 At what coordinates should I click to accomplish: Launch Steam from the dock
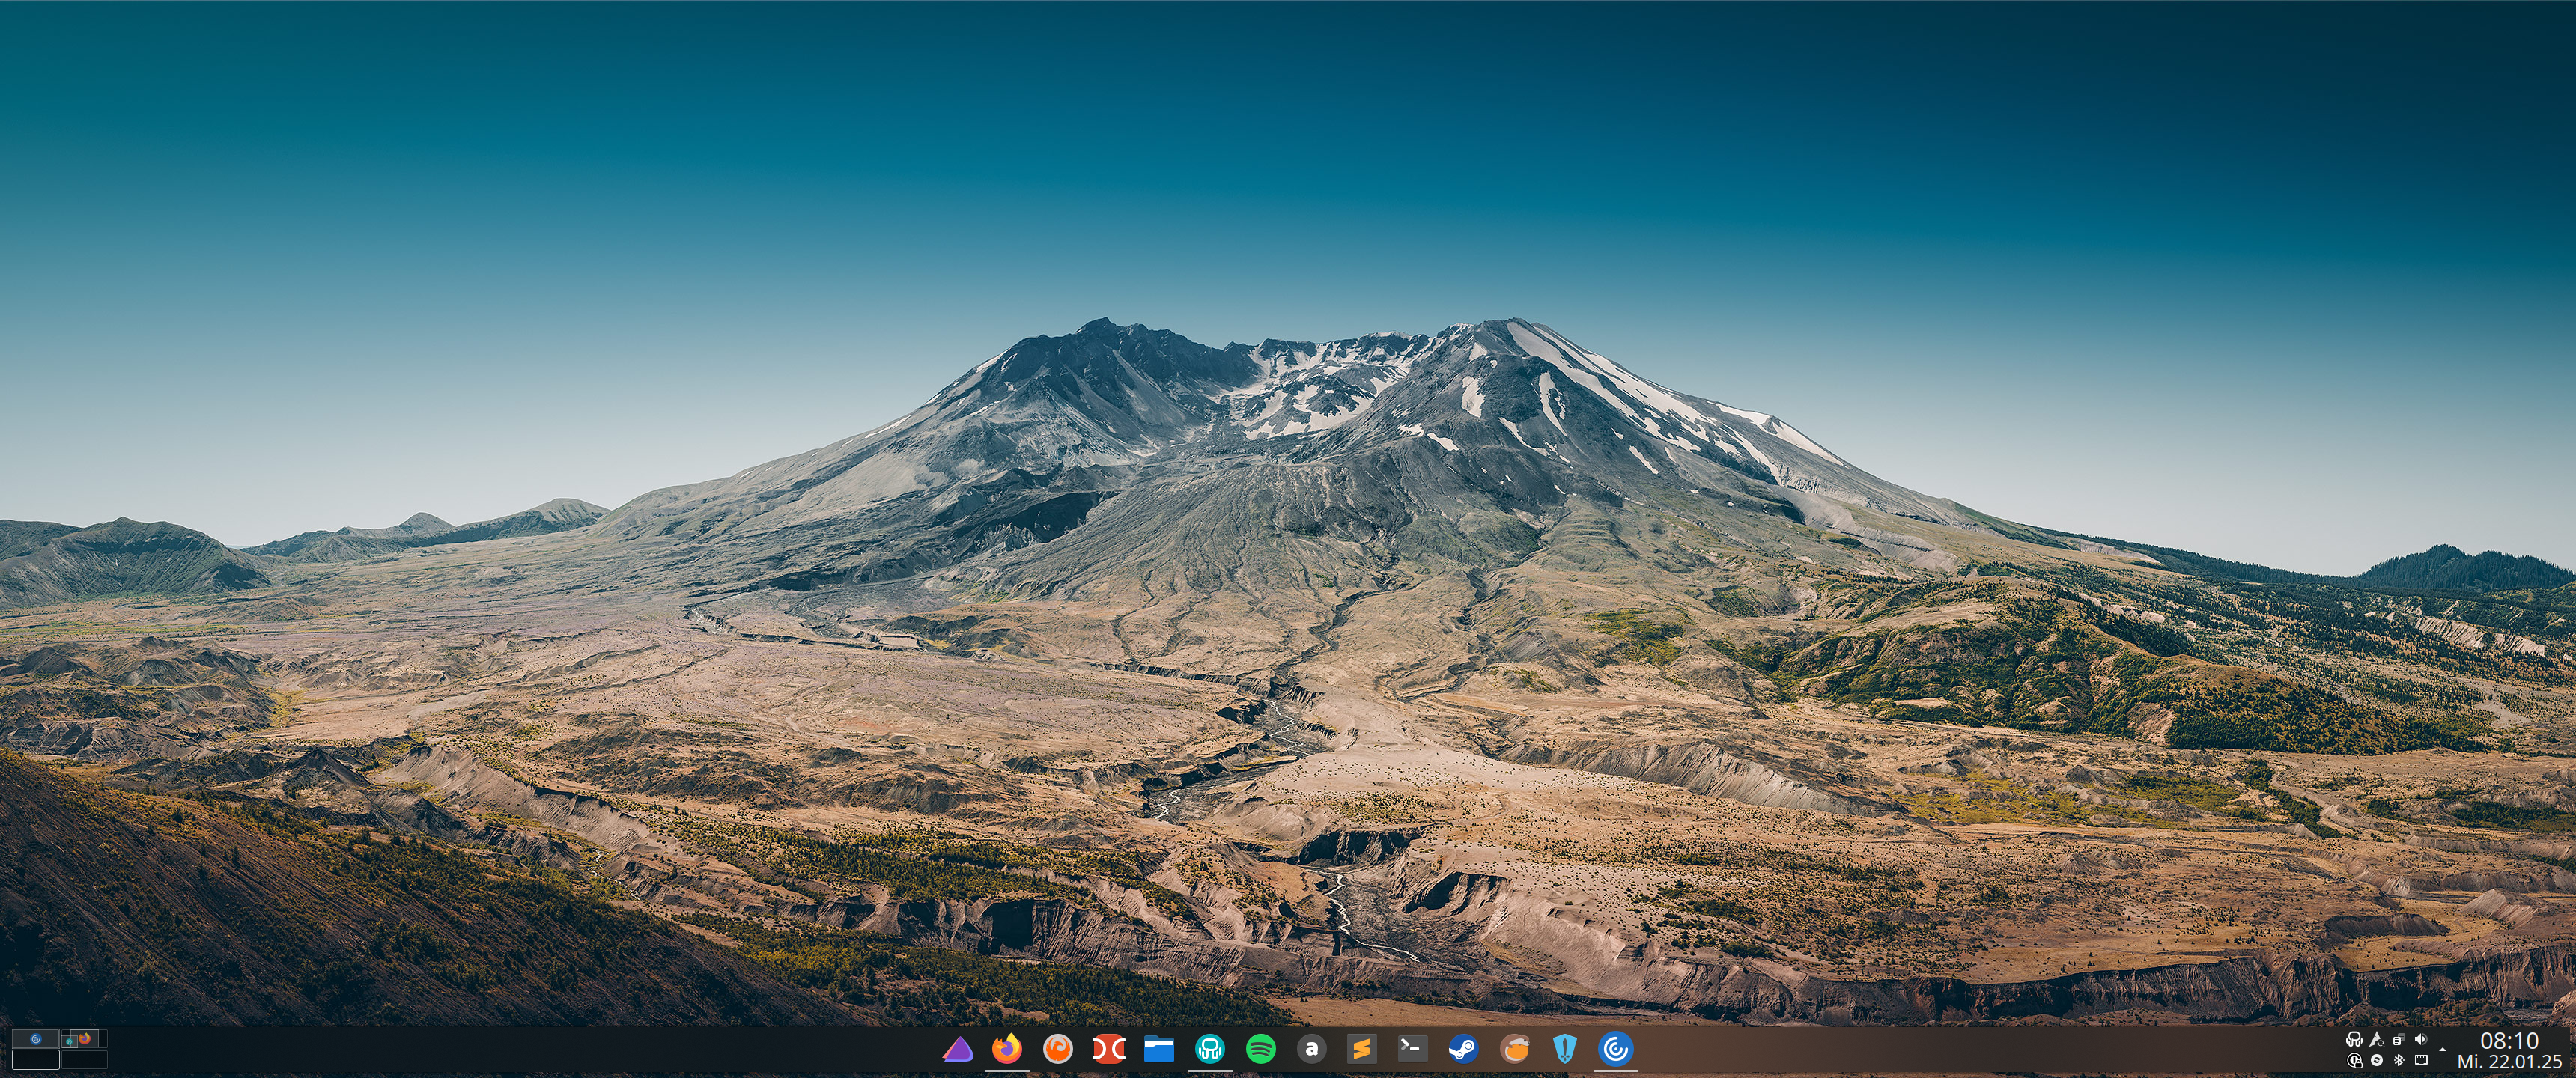pyautogui.click(x=1463, y=1048)
